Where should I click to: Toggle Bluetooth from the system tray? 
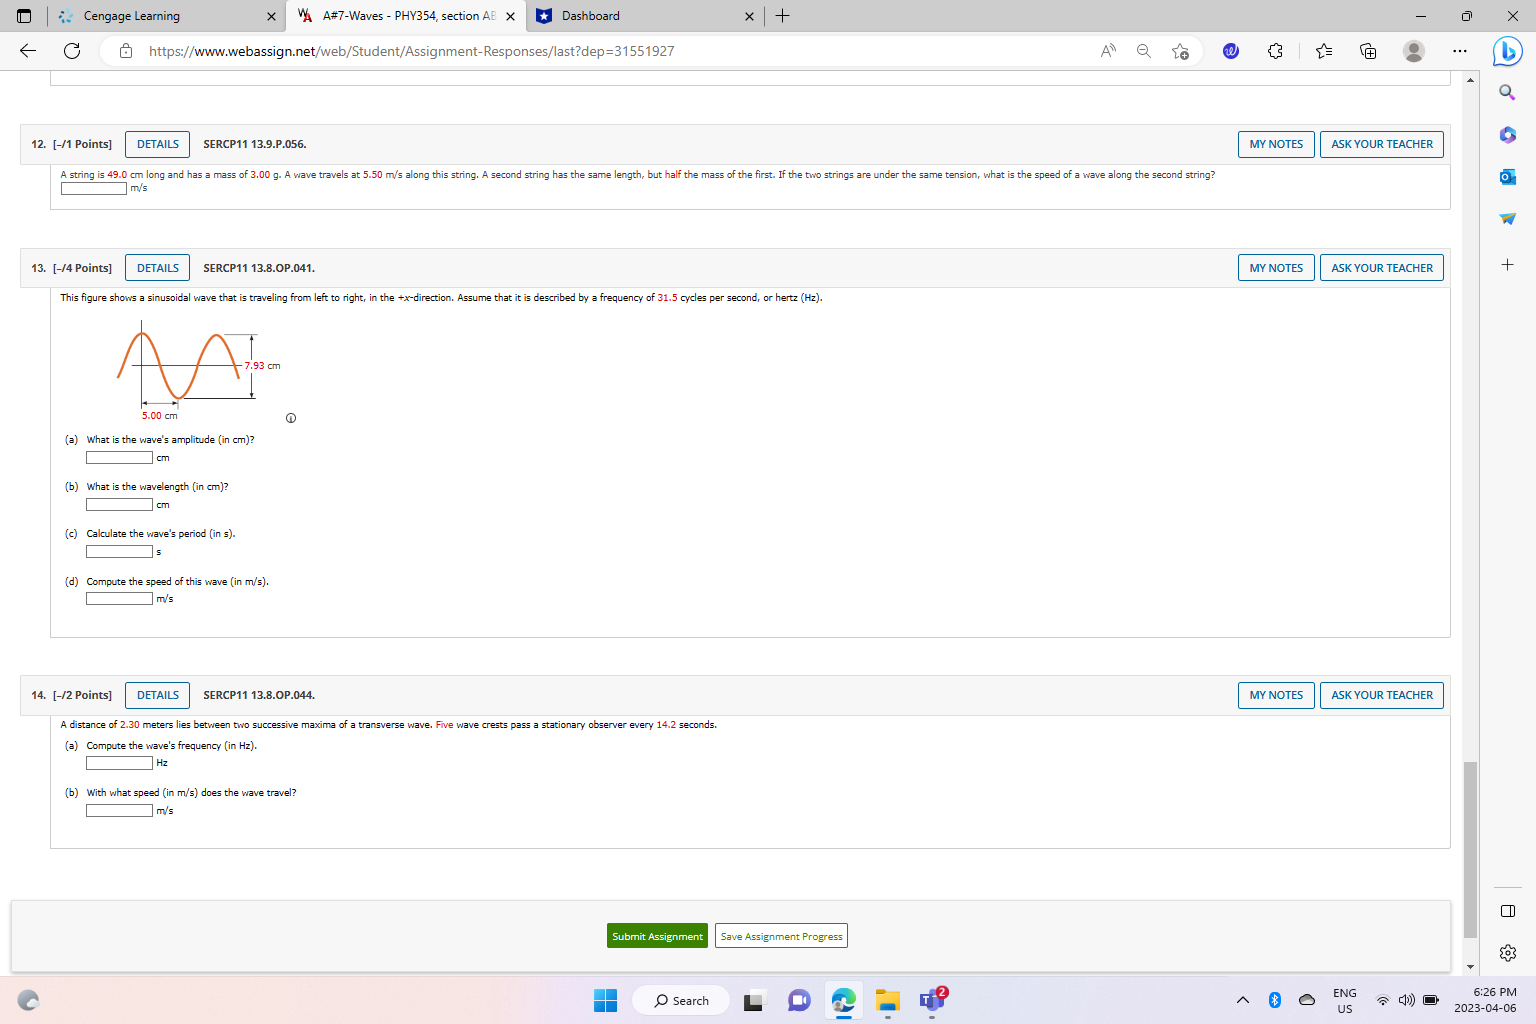1274,1000
